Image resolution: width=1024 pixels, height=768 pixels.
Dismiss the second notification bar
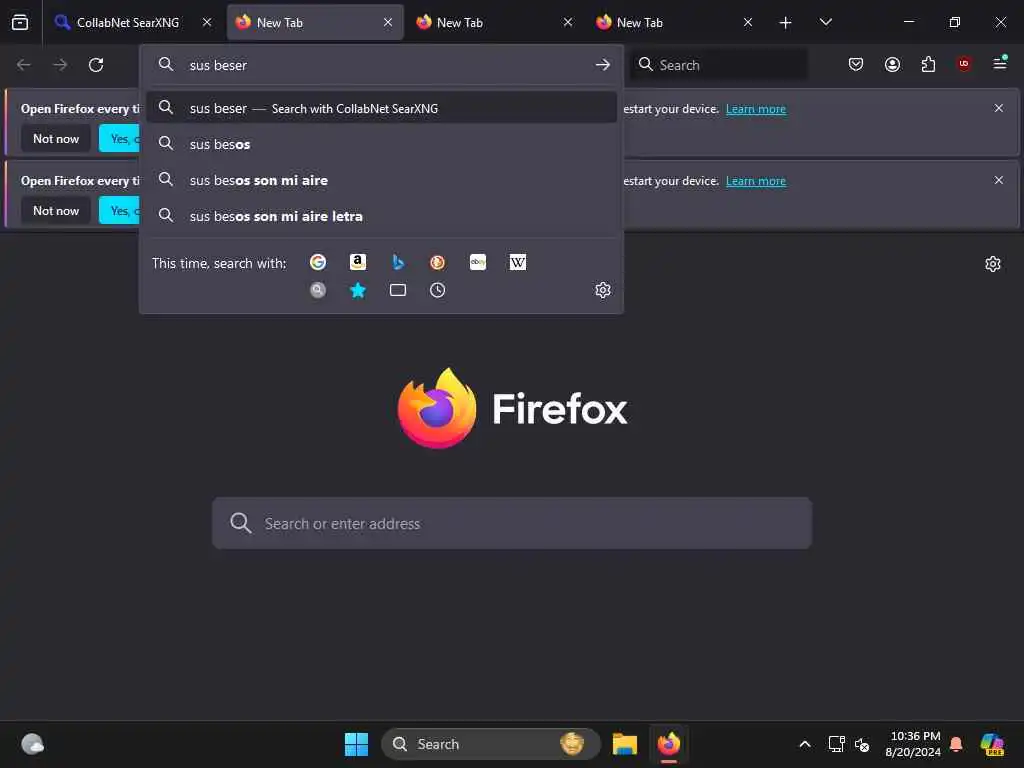[x=999, y=180]
